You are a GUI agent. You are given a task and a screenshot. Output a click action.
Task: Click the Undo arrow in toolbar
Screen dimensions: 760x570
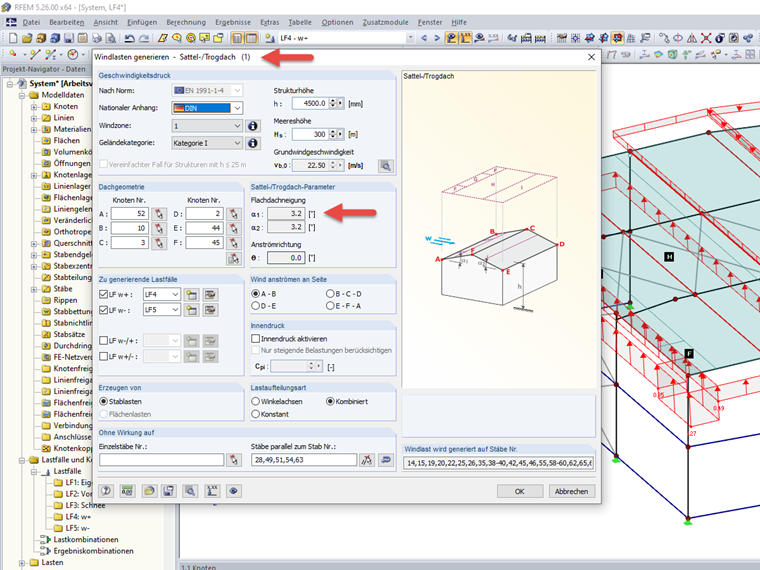click(129, 38)
